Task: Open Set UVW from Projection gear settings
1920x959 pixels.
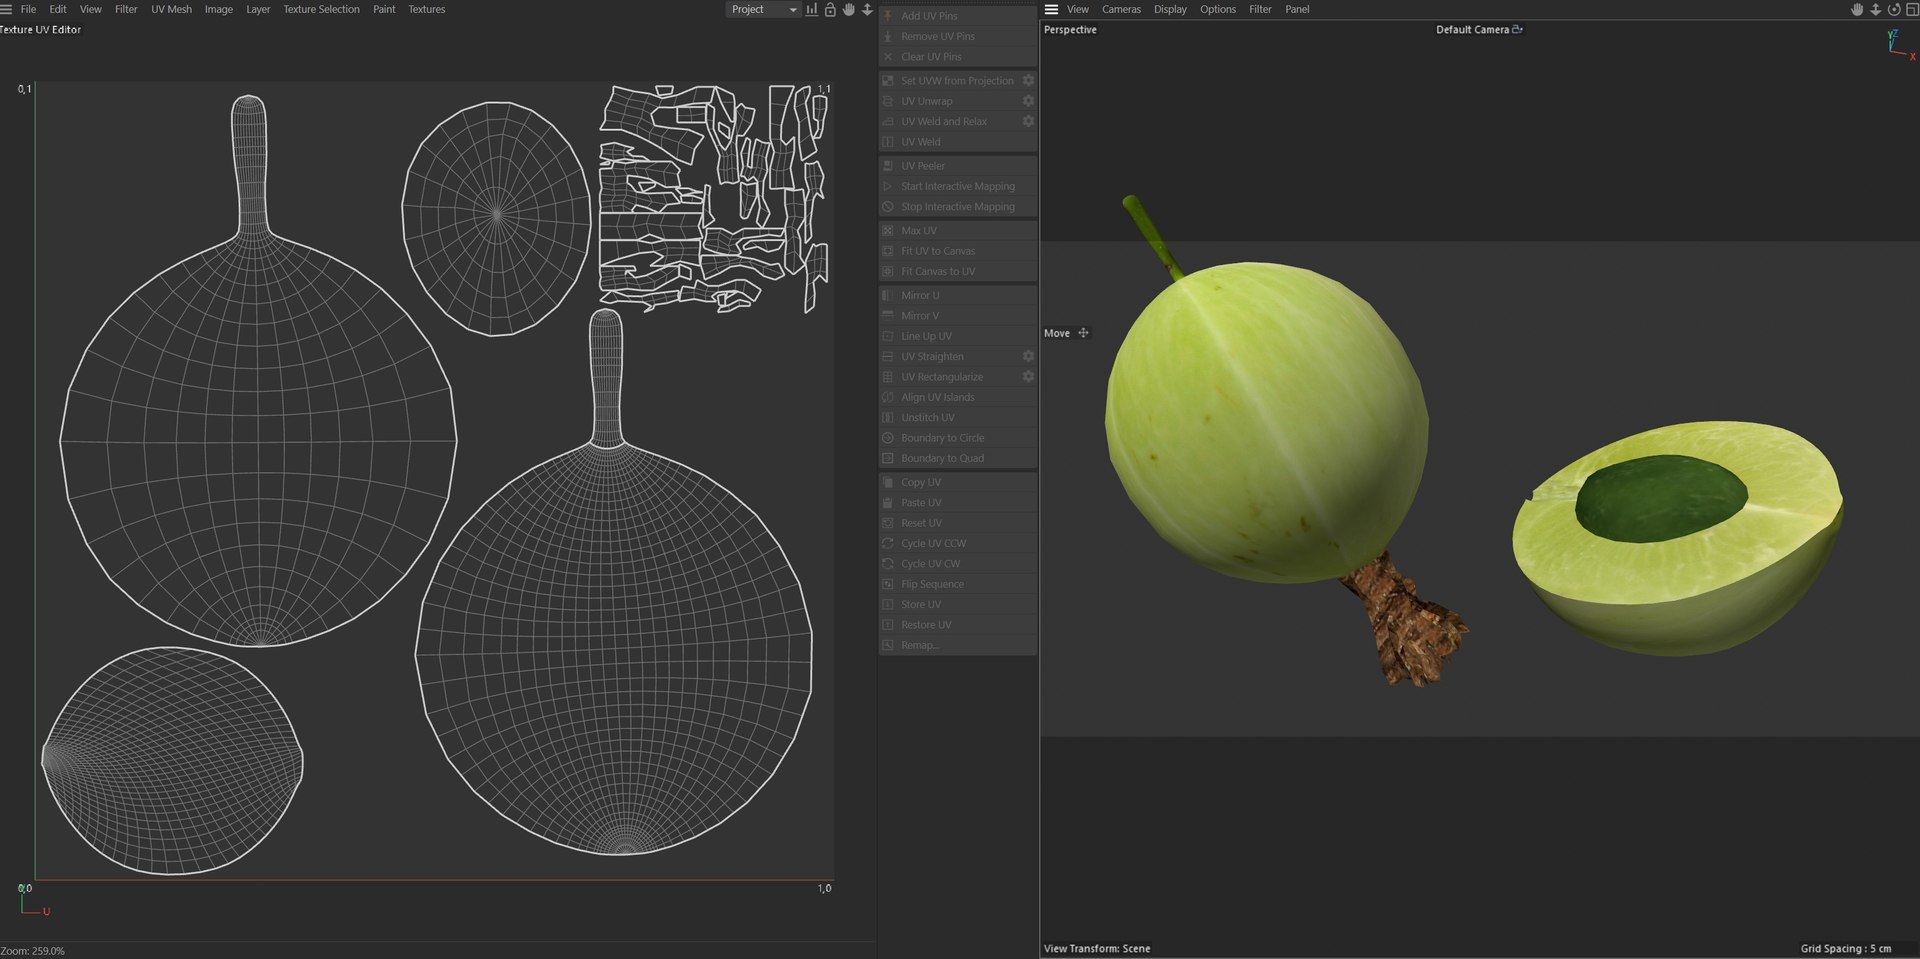Action: tap(1028, 81)
